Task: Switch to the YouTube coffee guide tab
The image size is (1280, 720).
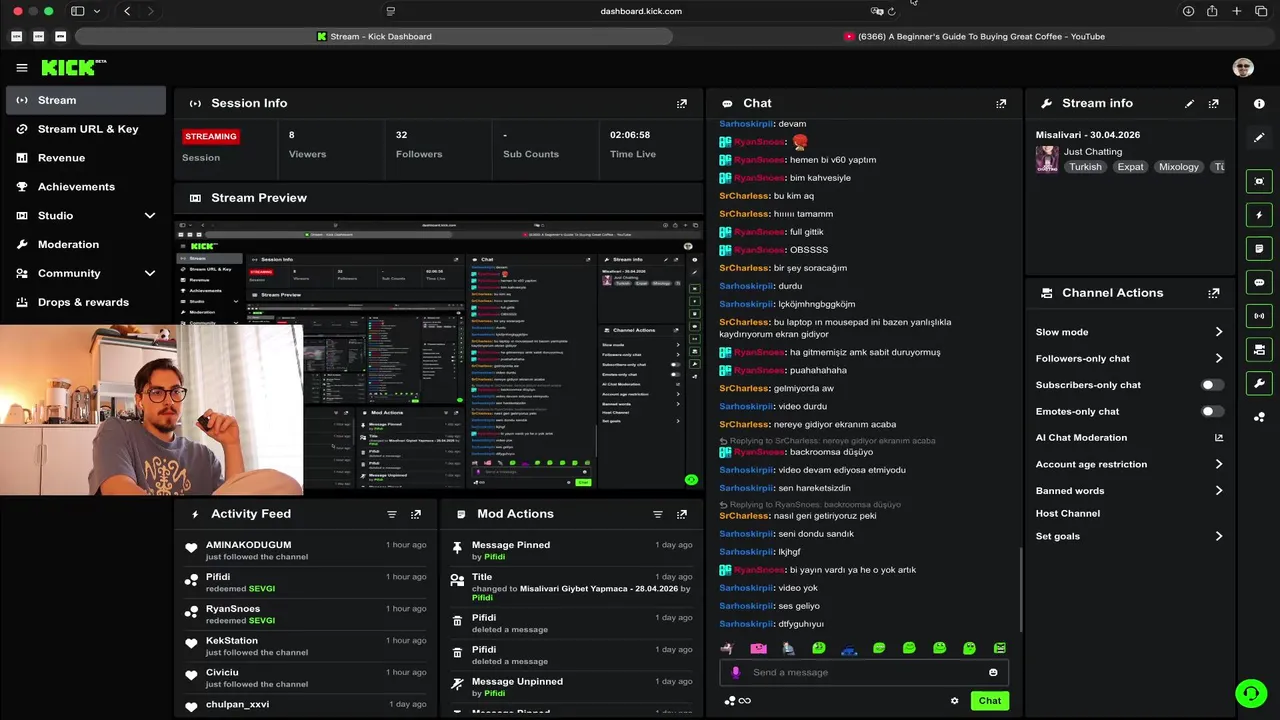Action: click(x=974, y=36)
